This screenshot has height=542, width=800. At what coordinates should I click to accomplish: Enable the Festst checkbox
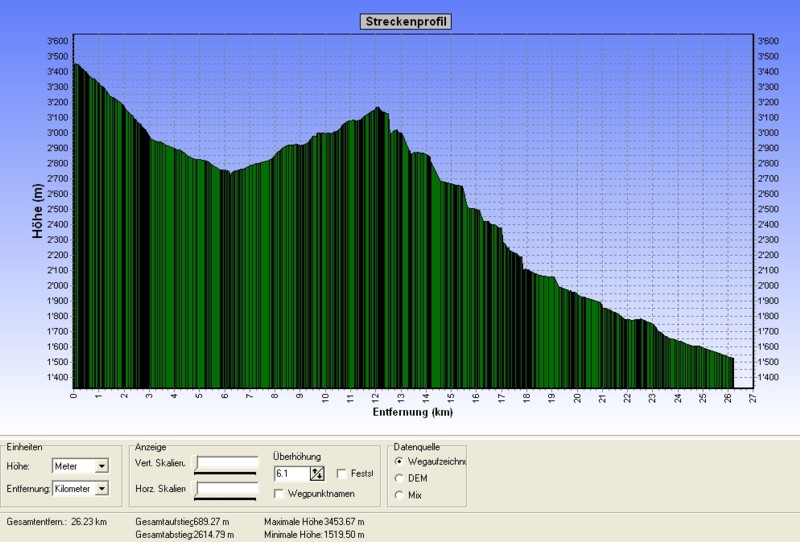(x=342, y=474)
